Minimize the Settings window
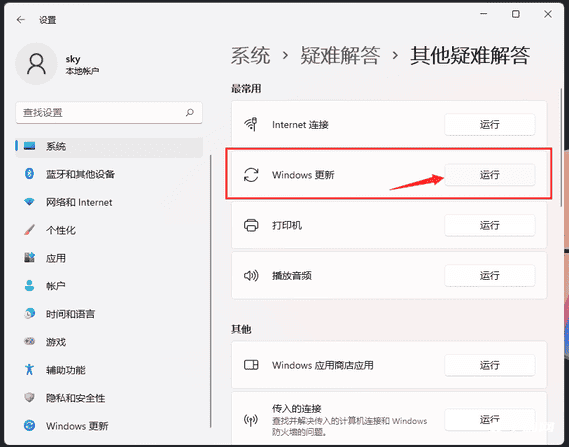This screenshot has width=569, height=447. pyautogui.click(x=483, y=14)
